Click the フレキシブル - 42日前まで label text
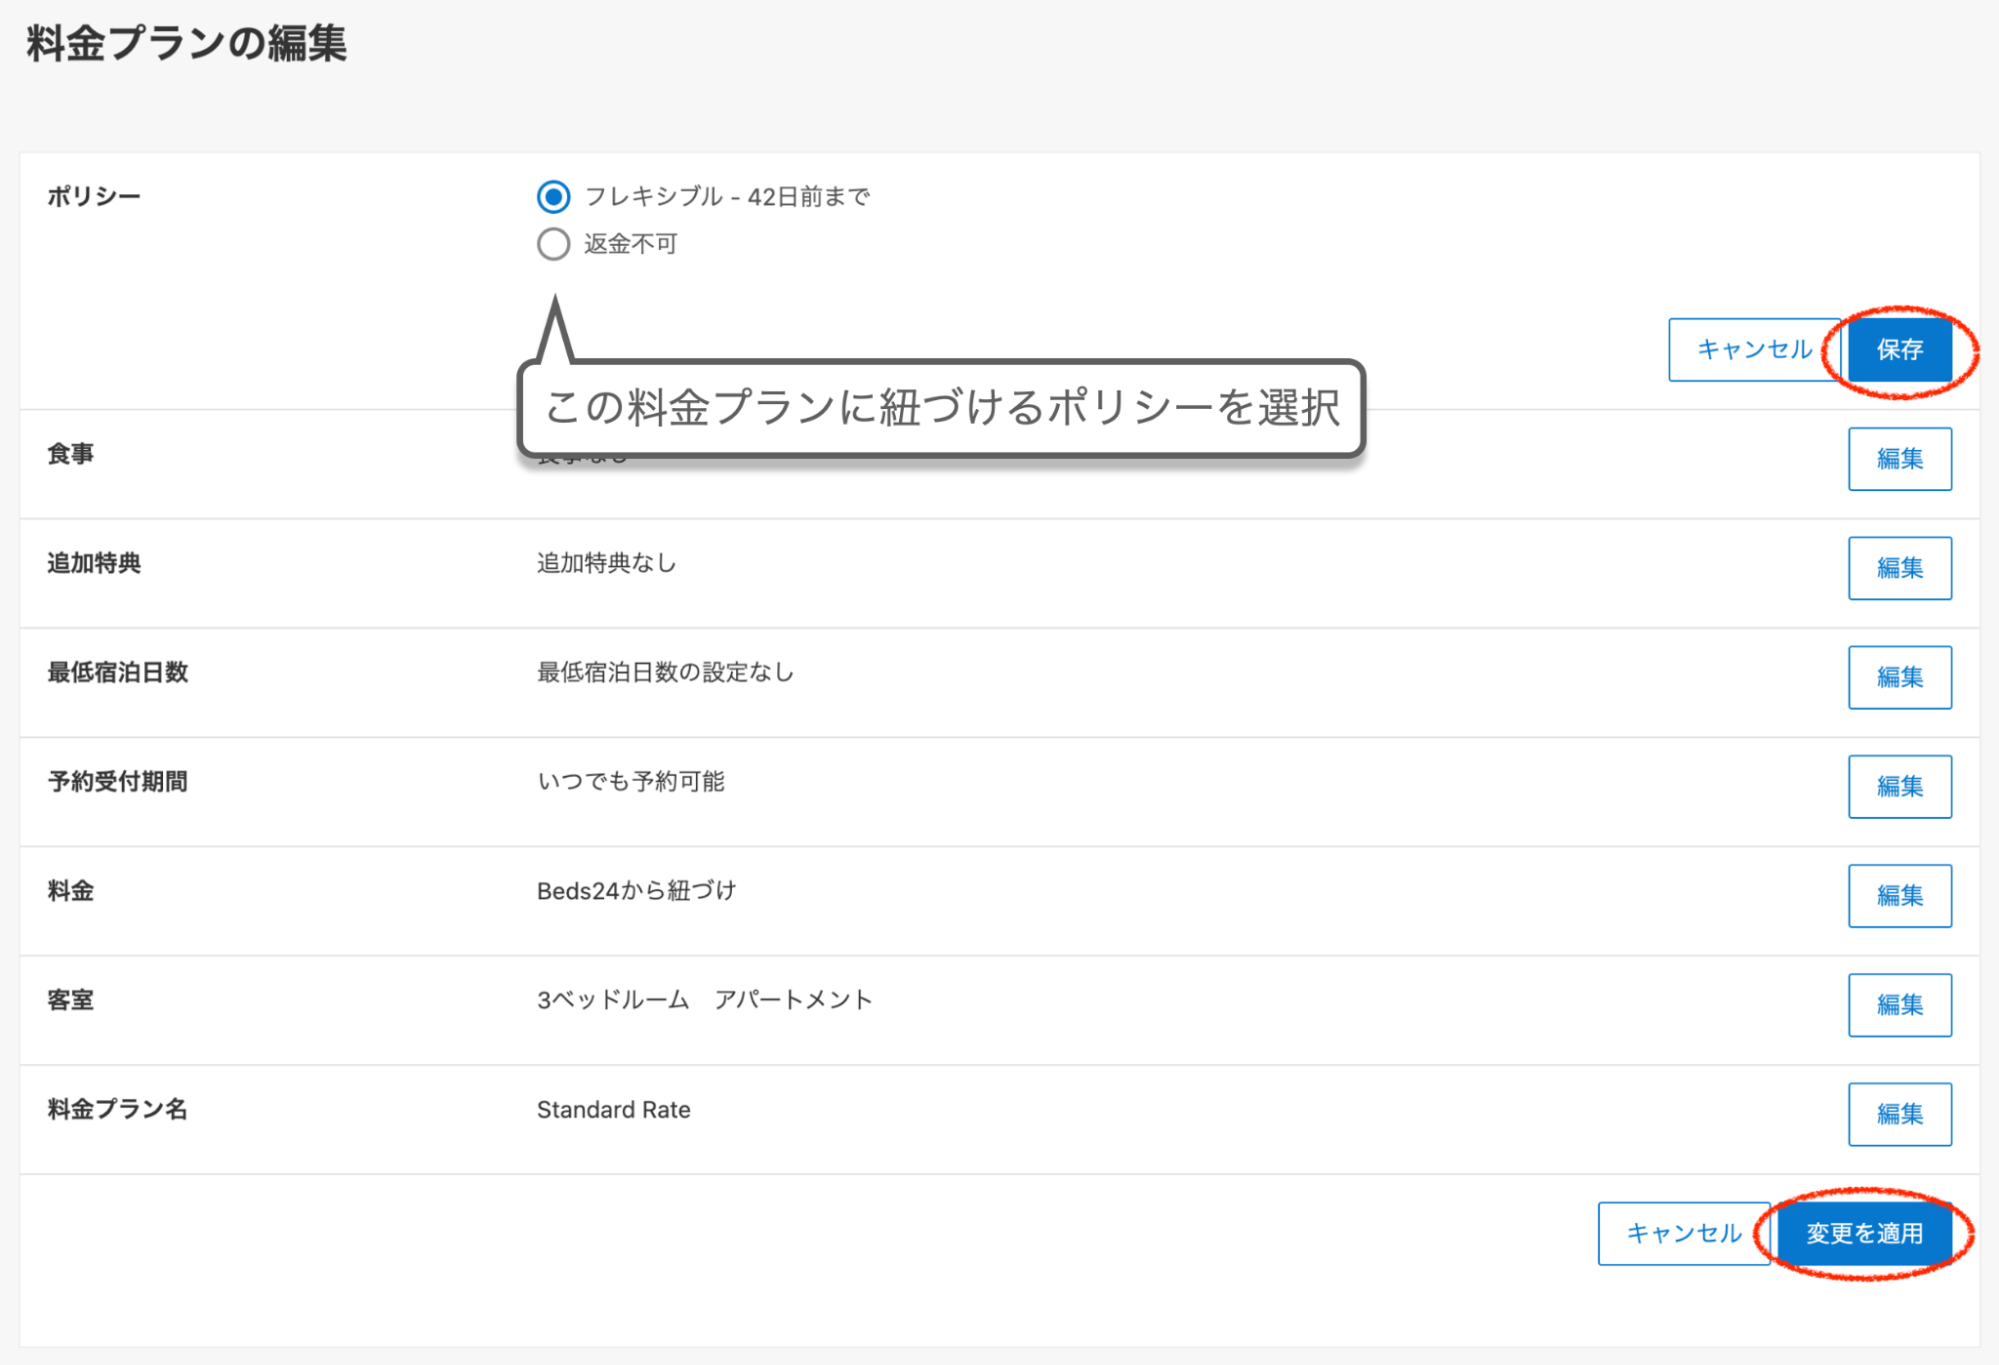The width and height of the screenshot is (1999, 1365). point(727,197)
